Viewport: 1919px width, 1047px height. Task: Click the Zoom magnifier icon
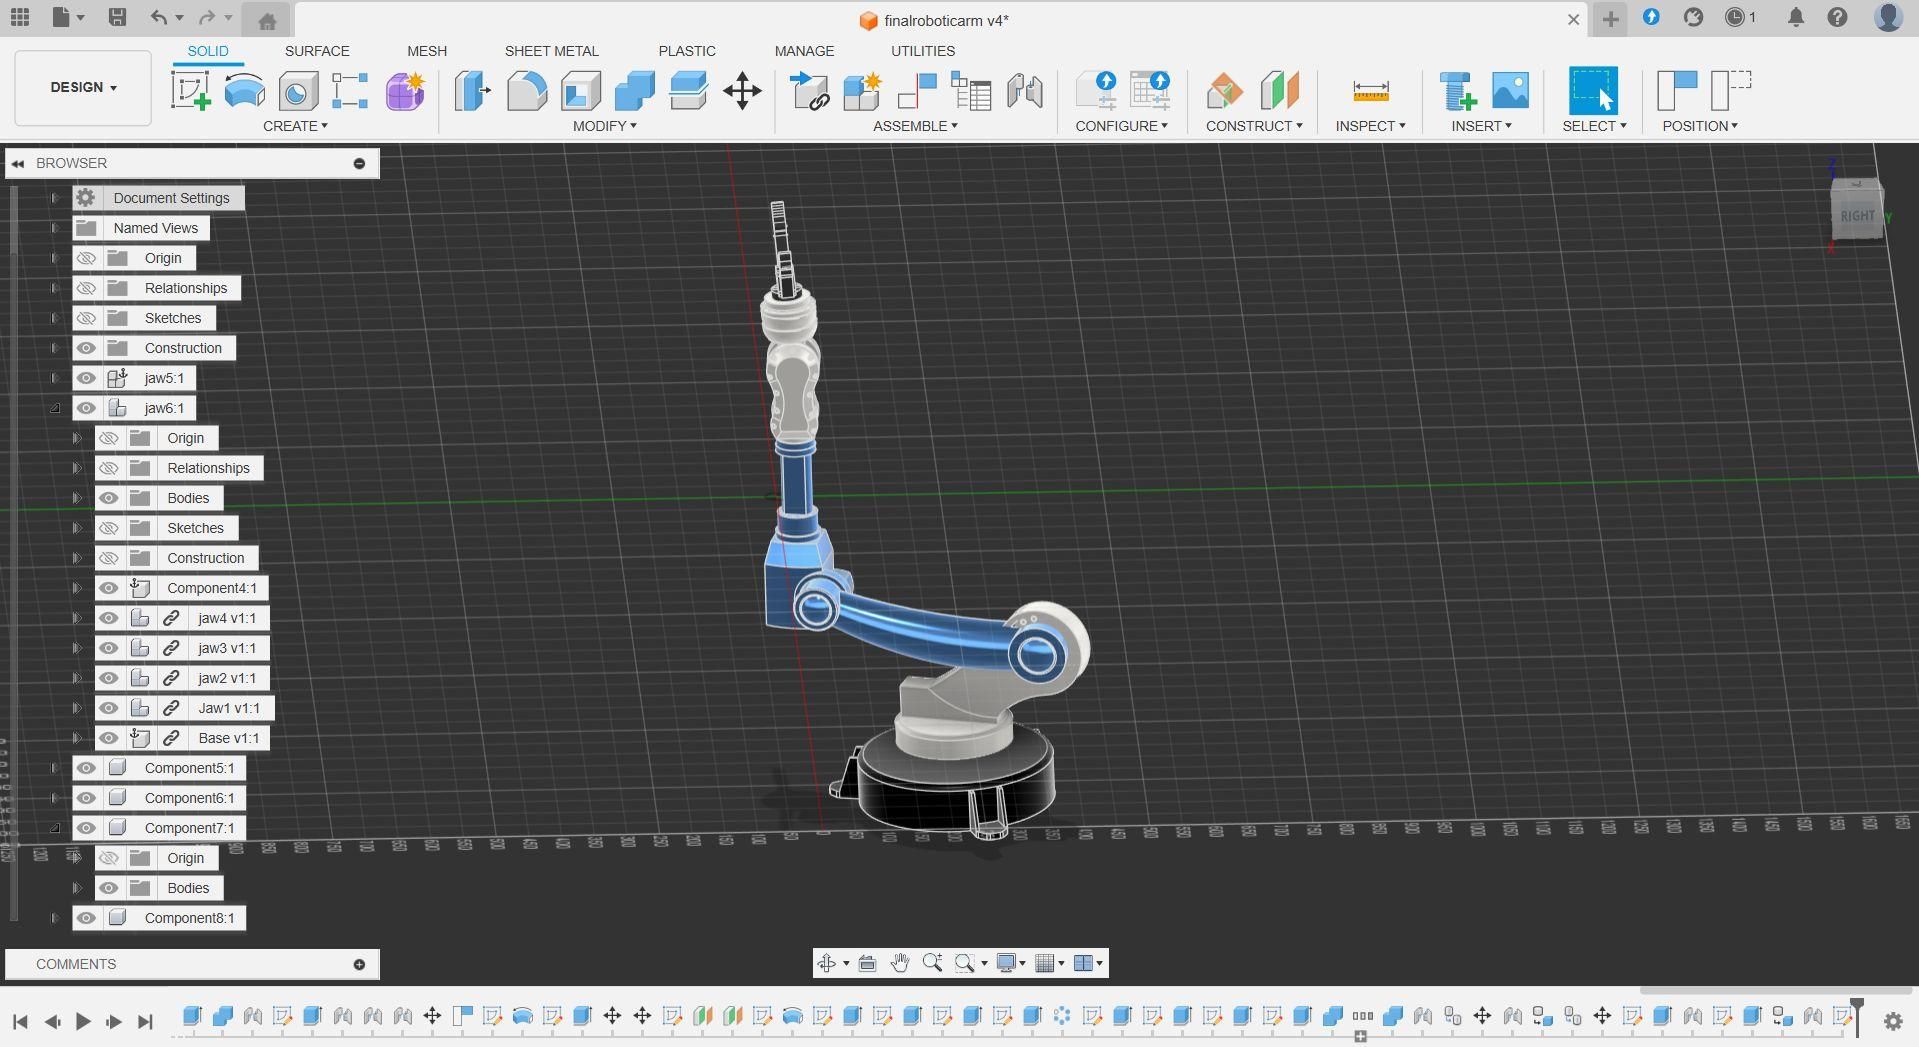click(932, 963)
